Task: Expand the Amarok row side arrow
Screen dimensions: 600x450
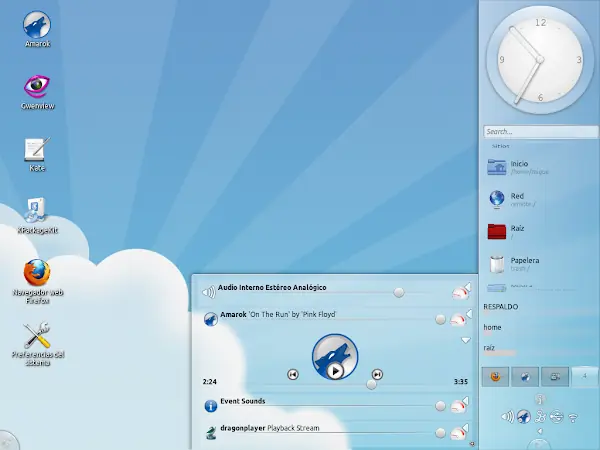Action: (x=469, y=314)
